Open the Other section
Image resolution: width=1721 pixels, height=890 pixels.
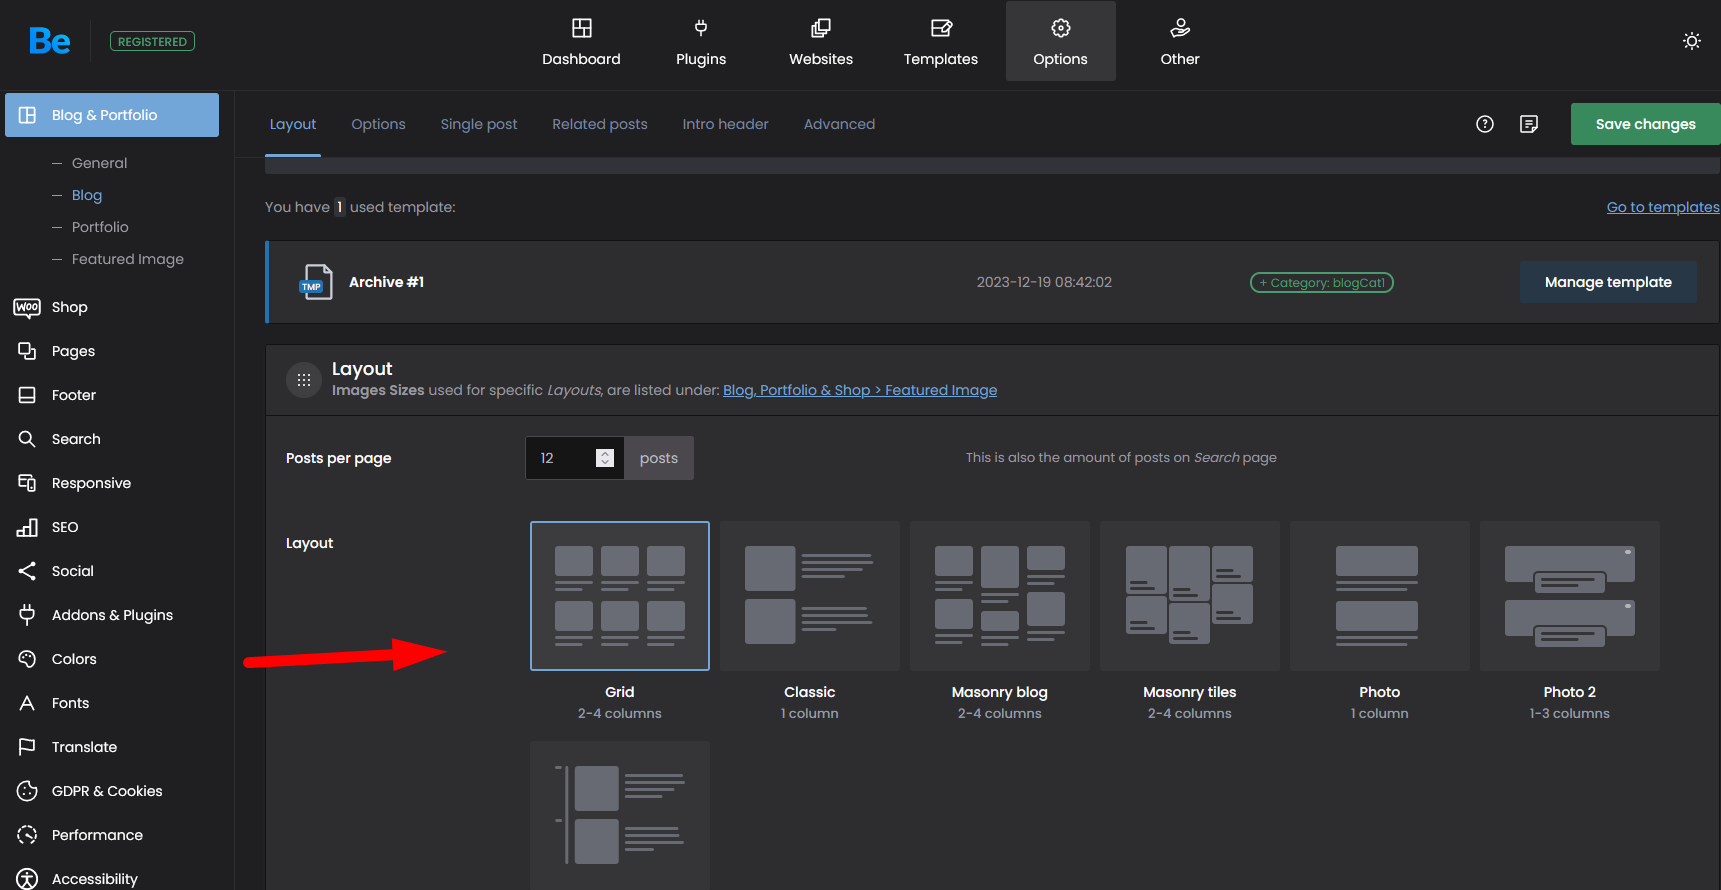(1180, 42)
